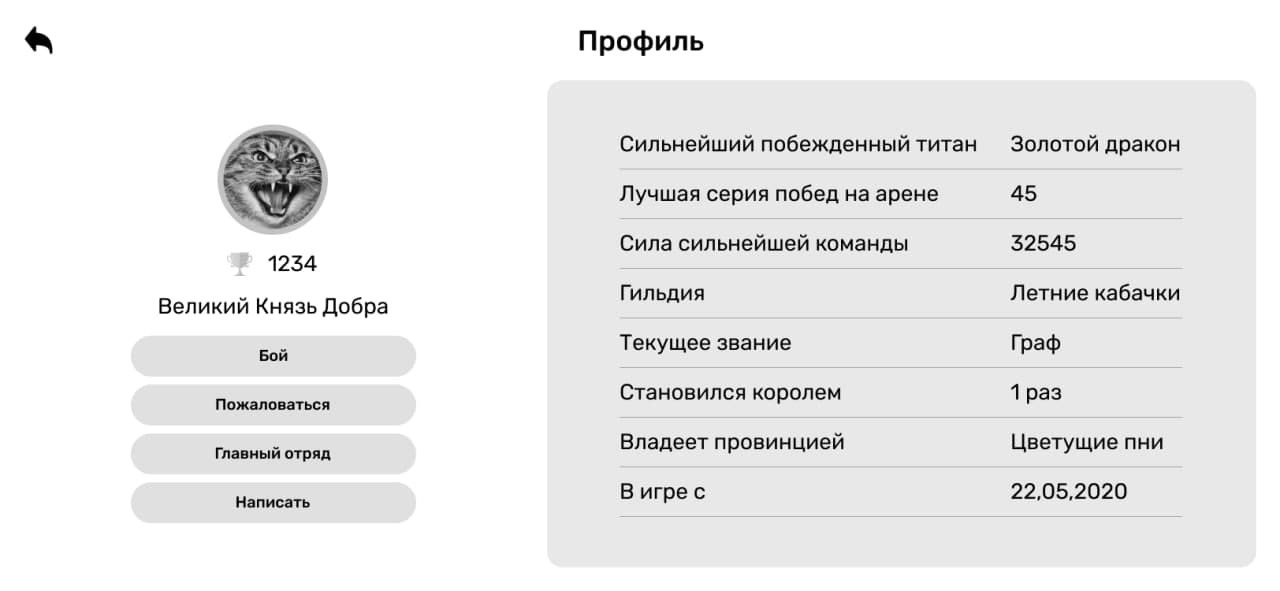
Task: Open the guild Летние кабачки
Action: pyautogui.click(x=1095, y=293)
